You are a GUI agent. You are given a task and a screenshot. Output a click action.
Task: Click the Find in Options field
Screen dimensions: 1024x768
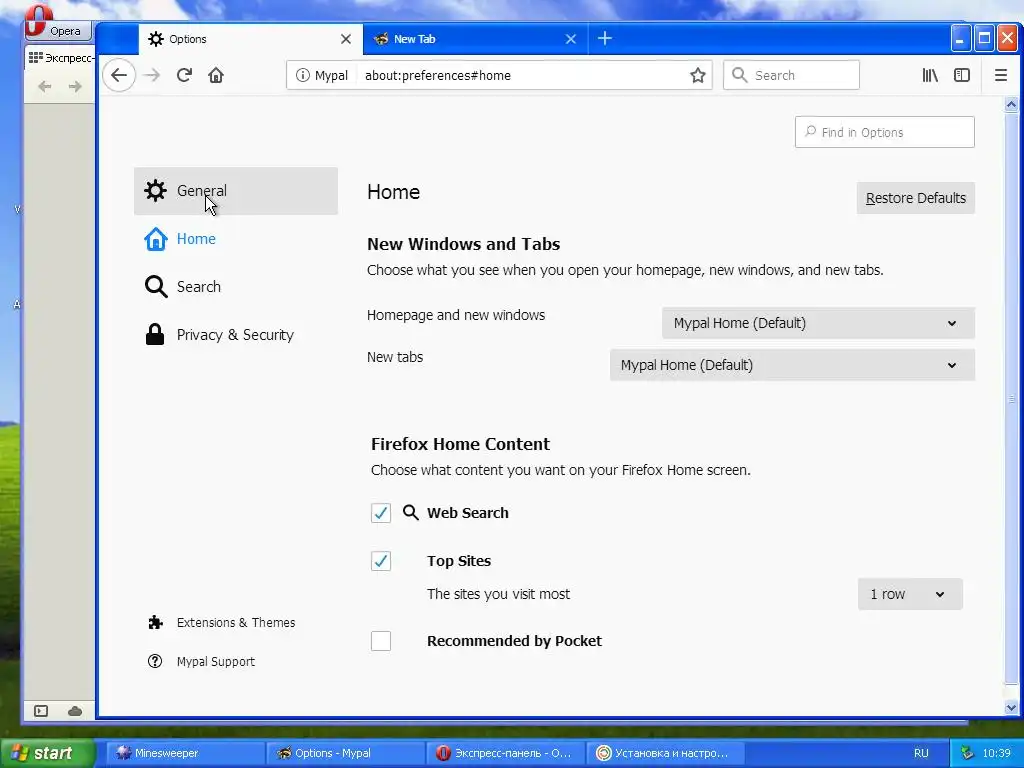pyautogui.click(x=884, y=132)
